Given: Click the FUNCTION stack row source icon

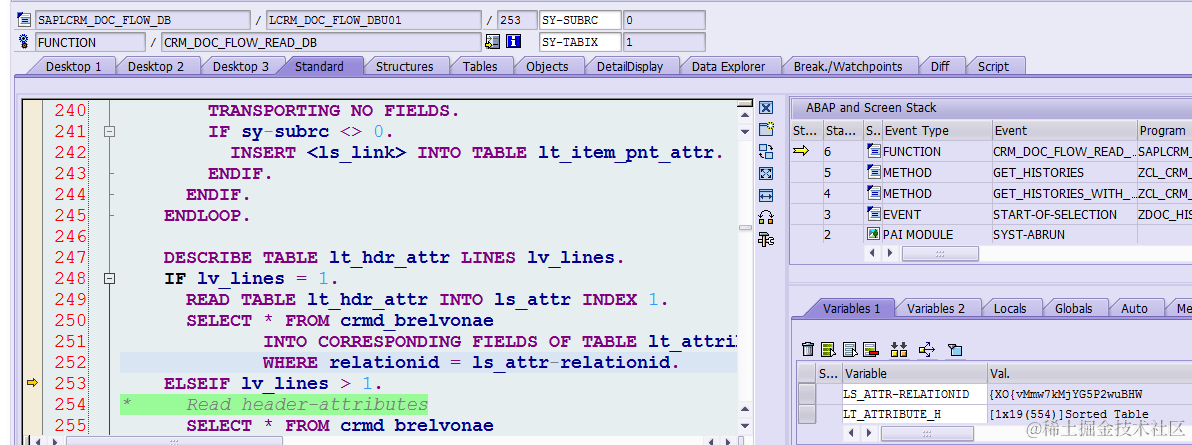Looking at the screenshot, I should (873, 151).
